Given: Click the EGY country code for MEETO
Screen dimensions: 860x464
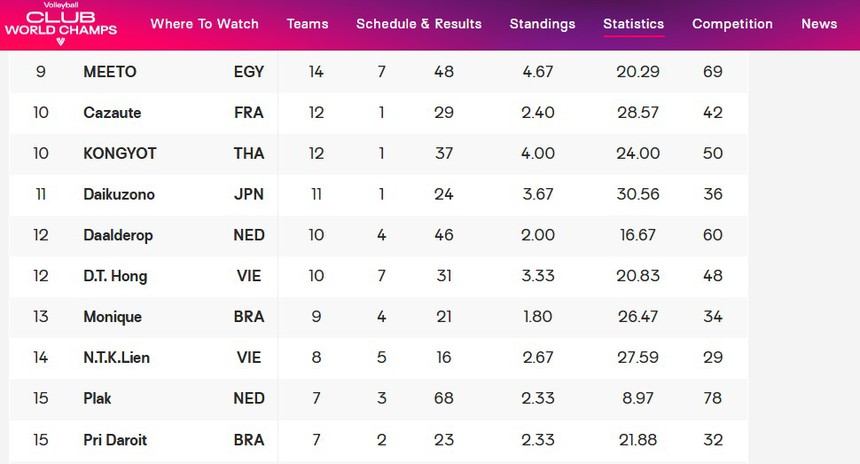Looking at the screenshot, I should 248,72.
